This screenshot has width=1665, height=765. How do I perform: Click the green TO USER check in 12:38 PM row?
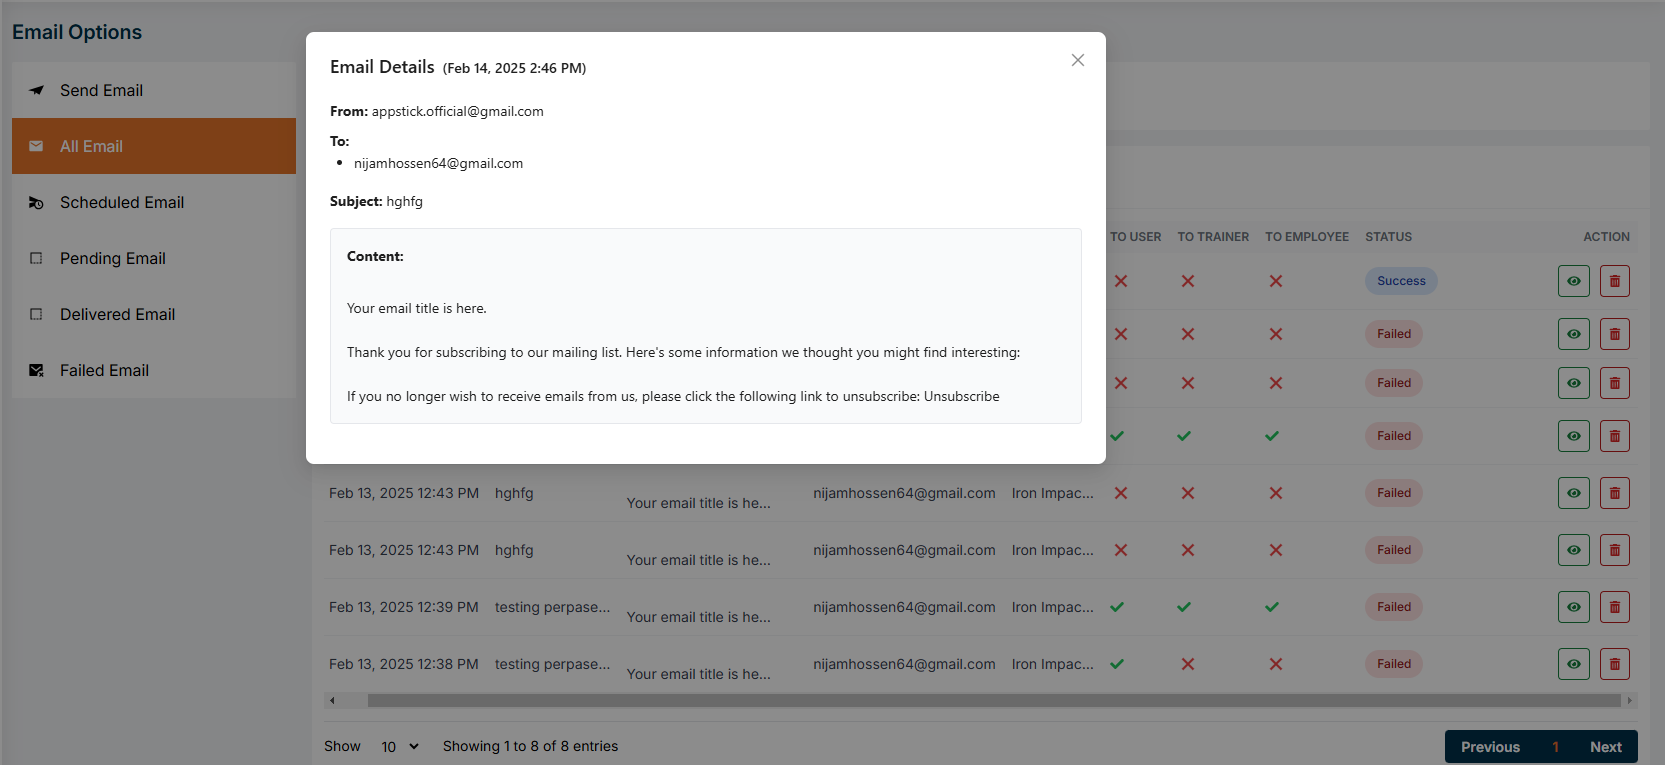tap(1117, 664)
